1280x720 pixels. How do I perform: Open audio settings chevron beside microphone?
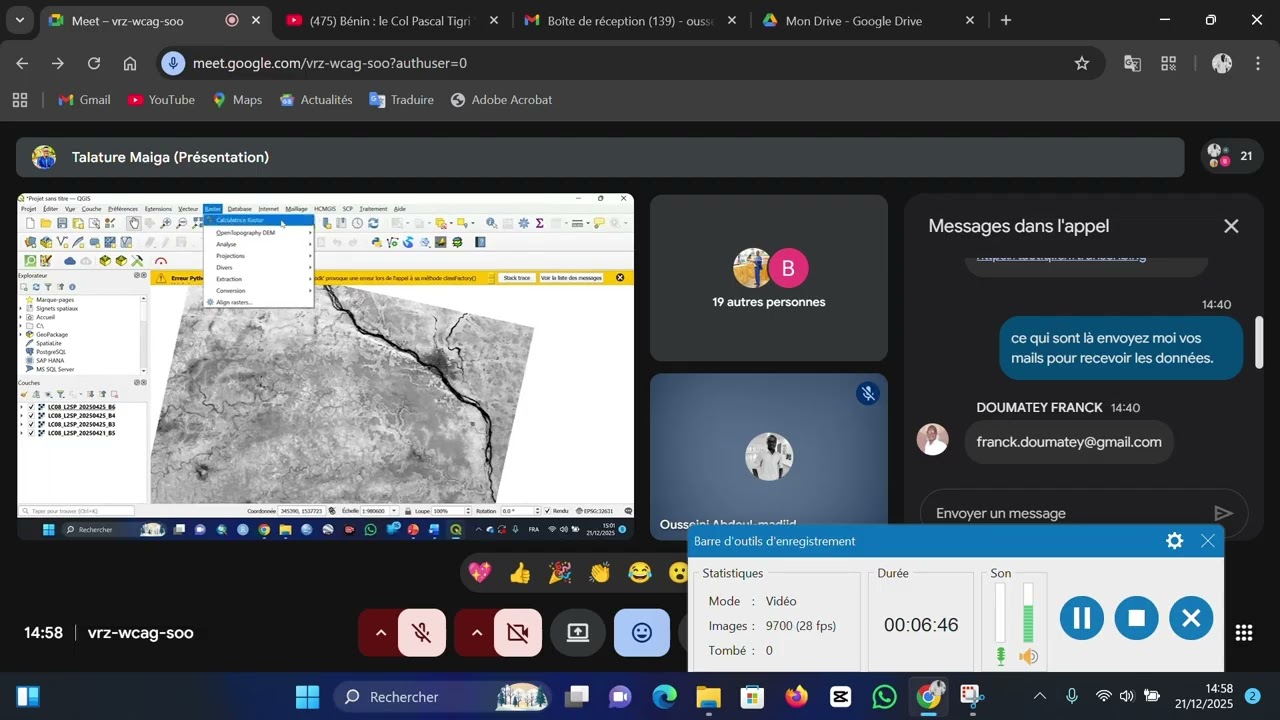(380, 633)
